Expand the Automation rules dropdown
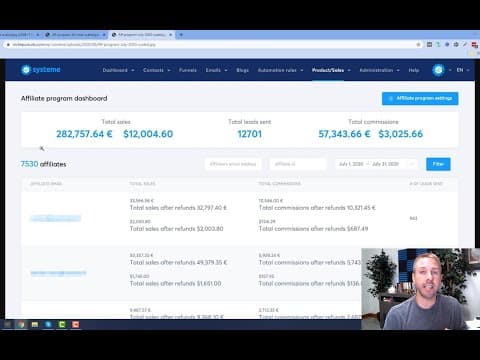This screenshot has width=480, height=360. click(x=280, y=70)
